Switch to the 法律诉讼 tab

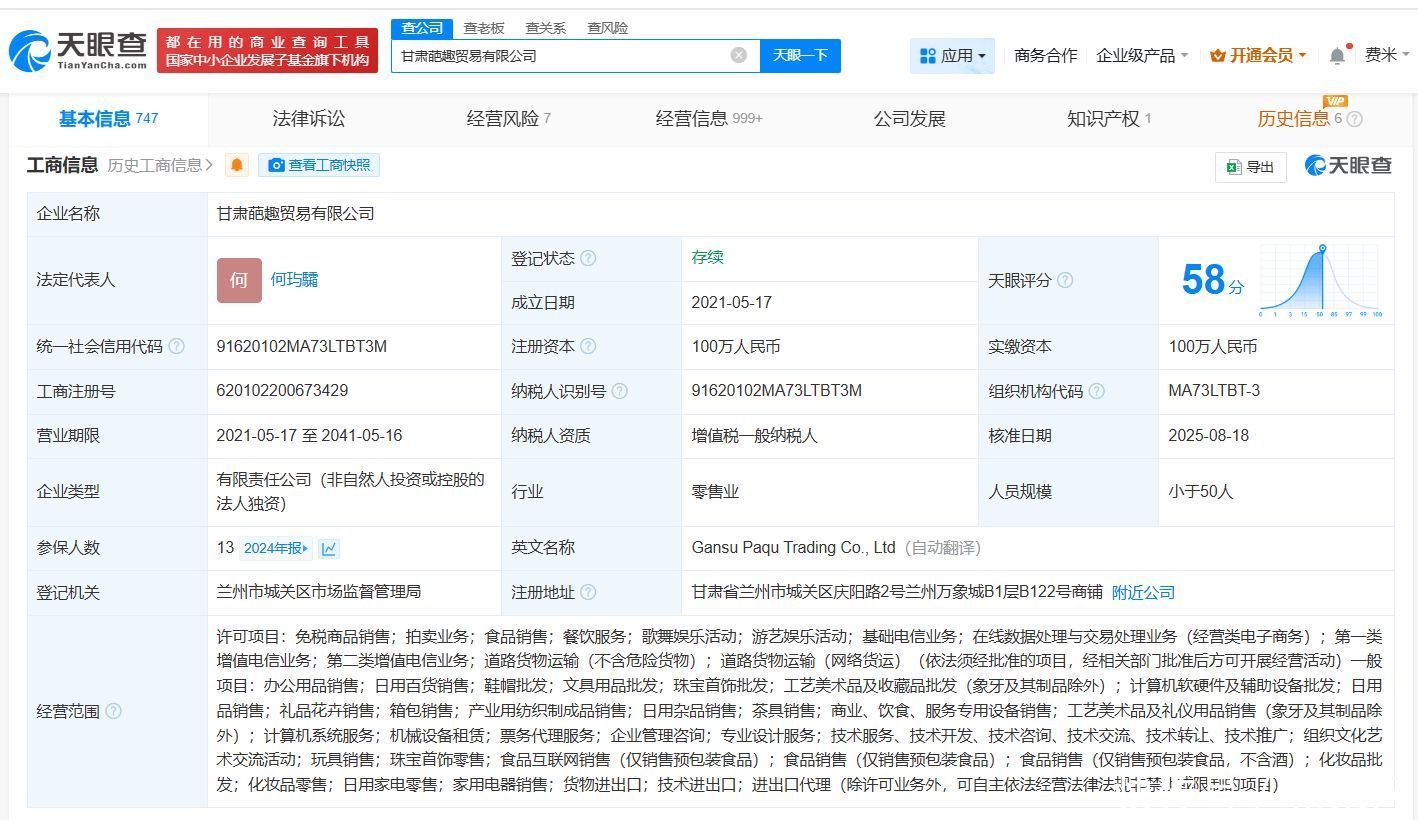[x=308, y=119]
